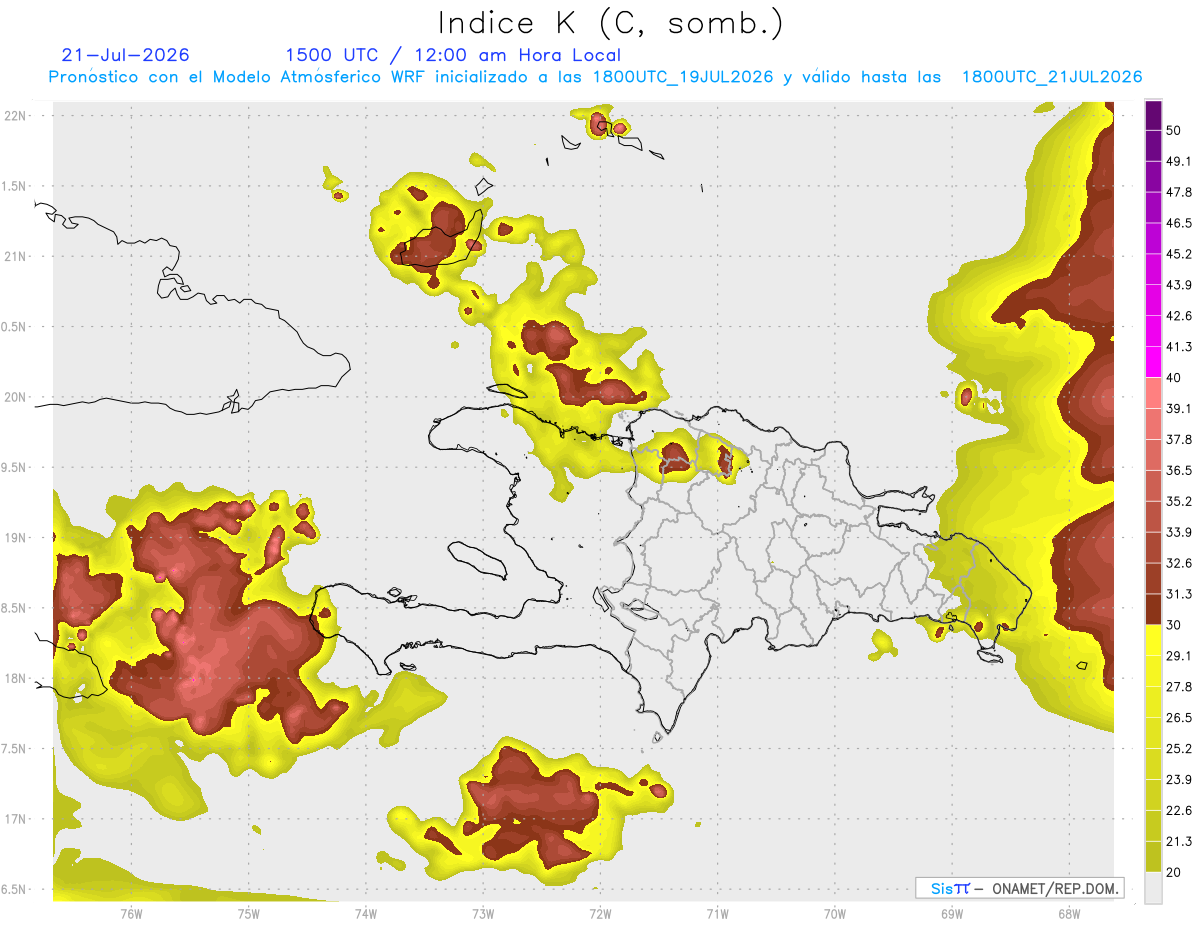The height and width of the screenshot is (927, 1200).
Task: Click the colour bar value 39.1
Action: [x=1179, y=409]
